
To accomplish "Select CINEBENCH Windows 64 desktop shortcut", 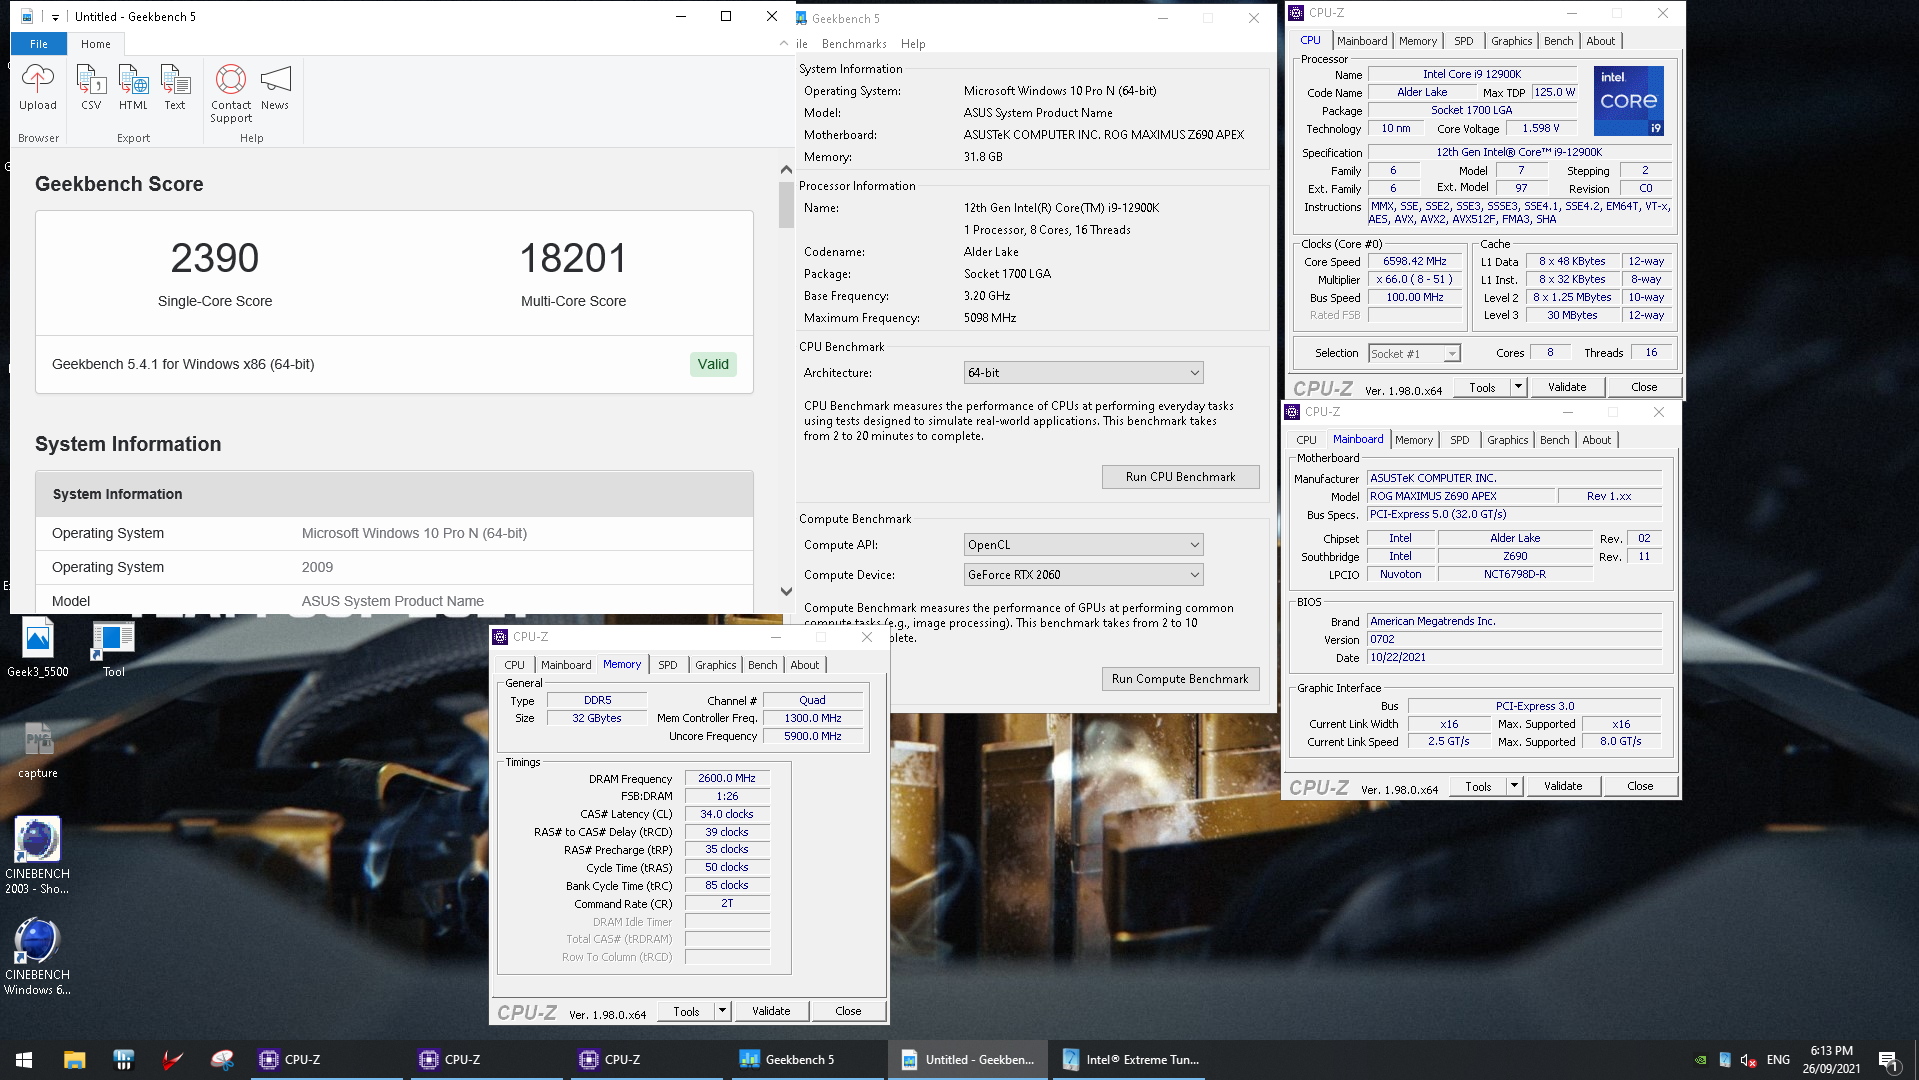I will [x=38, y=957].
